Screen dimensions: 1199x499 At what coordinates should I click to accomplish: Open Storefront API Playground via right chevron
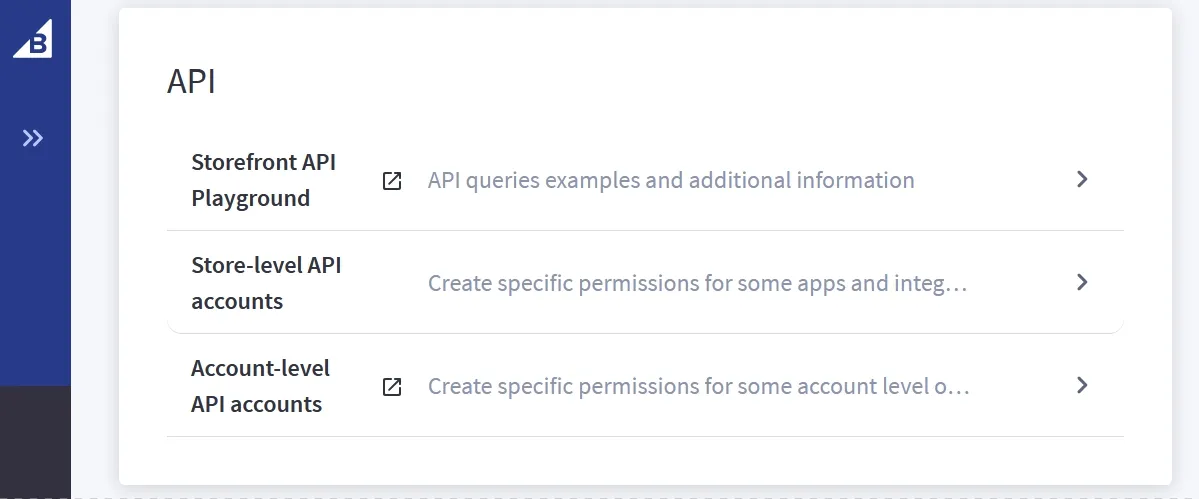click(1081, 180)
